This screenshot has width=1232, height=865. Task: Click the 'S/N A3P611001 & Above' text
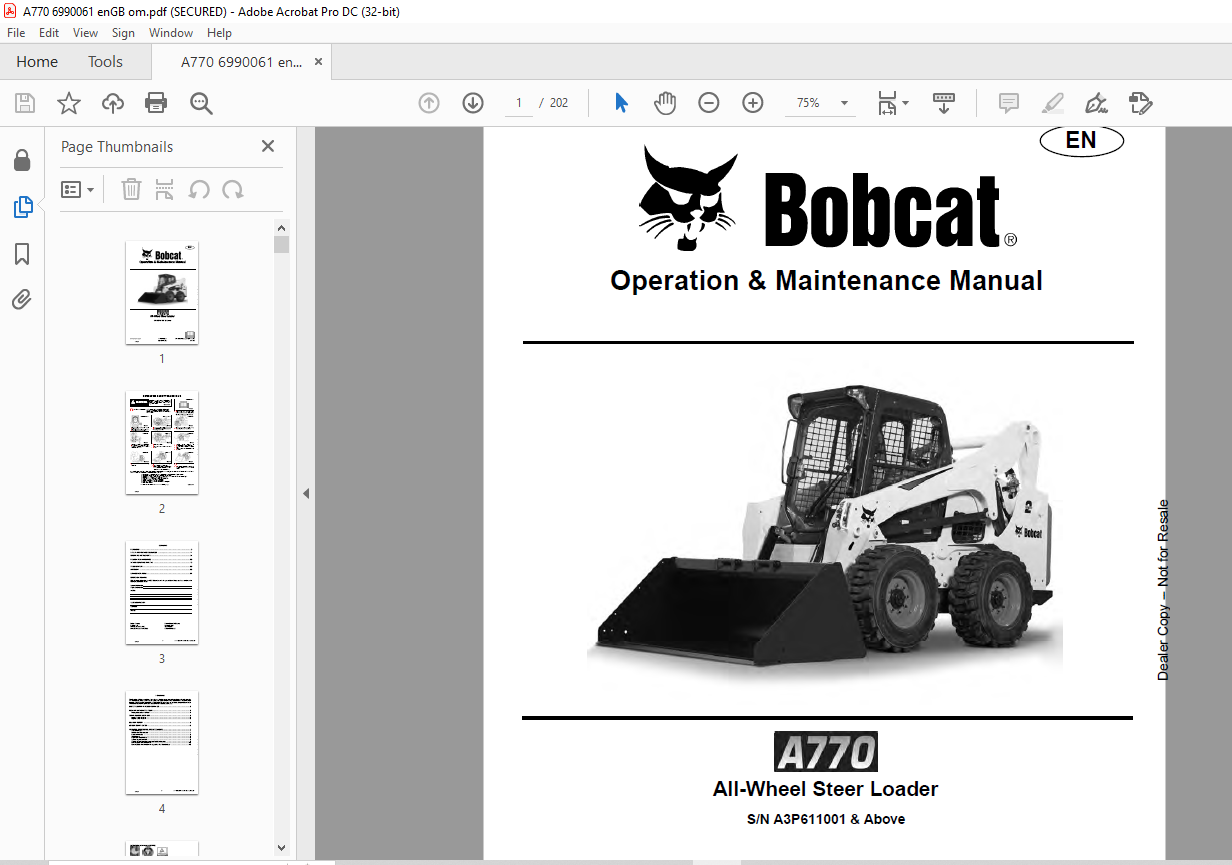825,819
